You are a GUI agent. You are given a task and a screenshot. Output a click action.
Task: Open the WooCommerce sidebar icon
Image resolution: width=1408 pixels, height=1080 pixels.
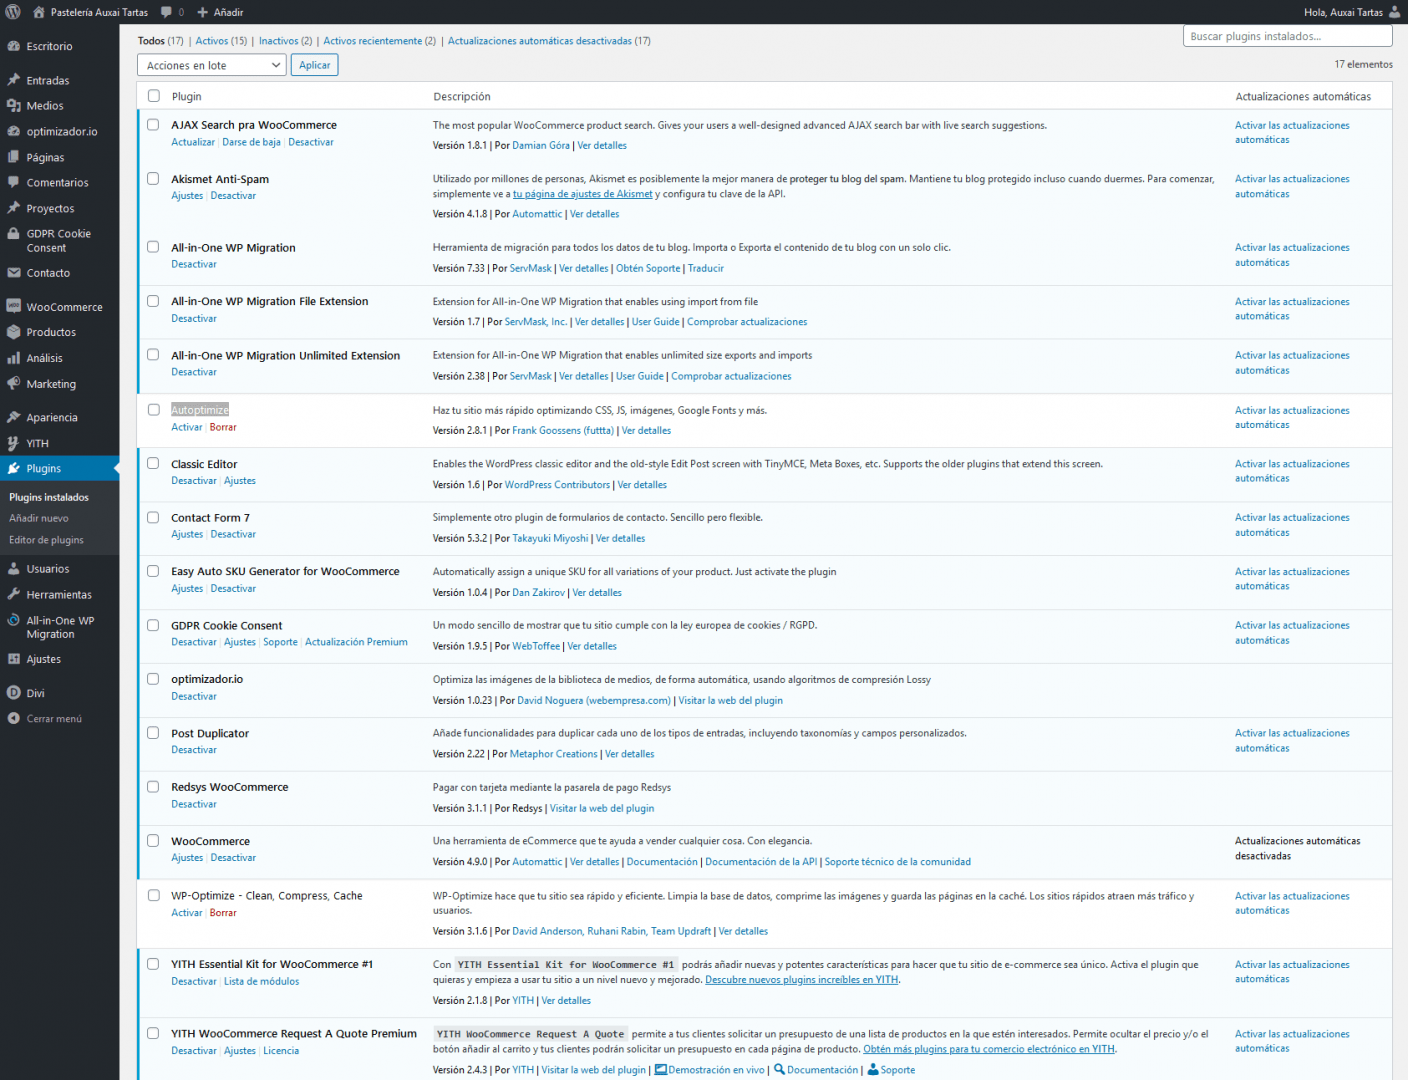[x=13, y=306]
